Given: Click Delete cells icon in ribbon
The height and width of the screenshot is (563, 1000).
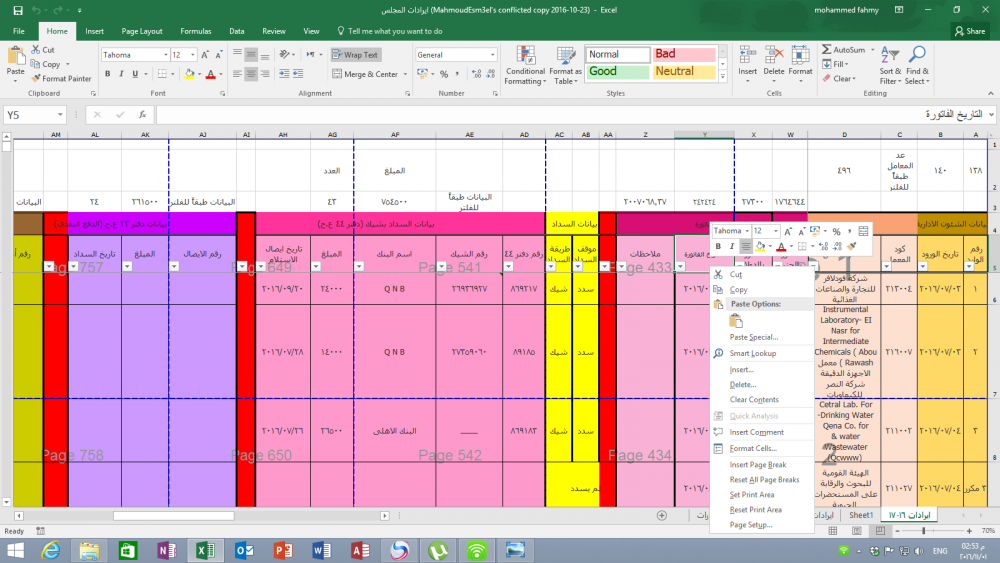Looking at the screenshot, I should (x=774, y=56).
